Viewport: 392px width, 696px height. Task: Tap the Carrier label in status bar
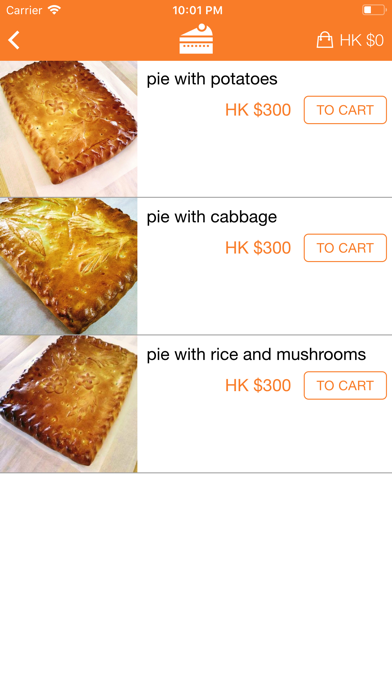coord(24,10)
